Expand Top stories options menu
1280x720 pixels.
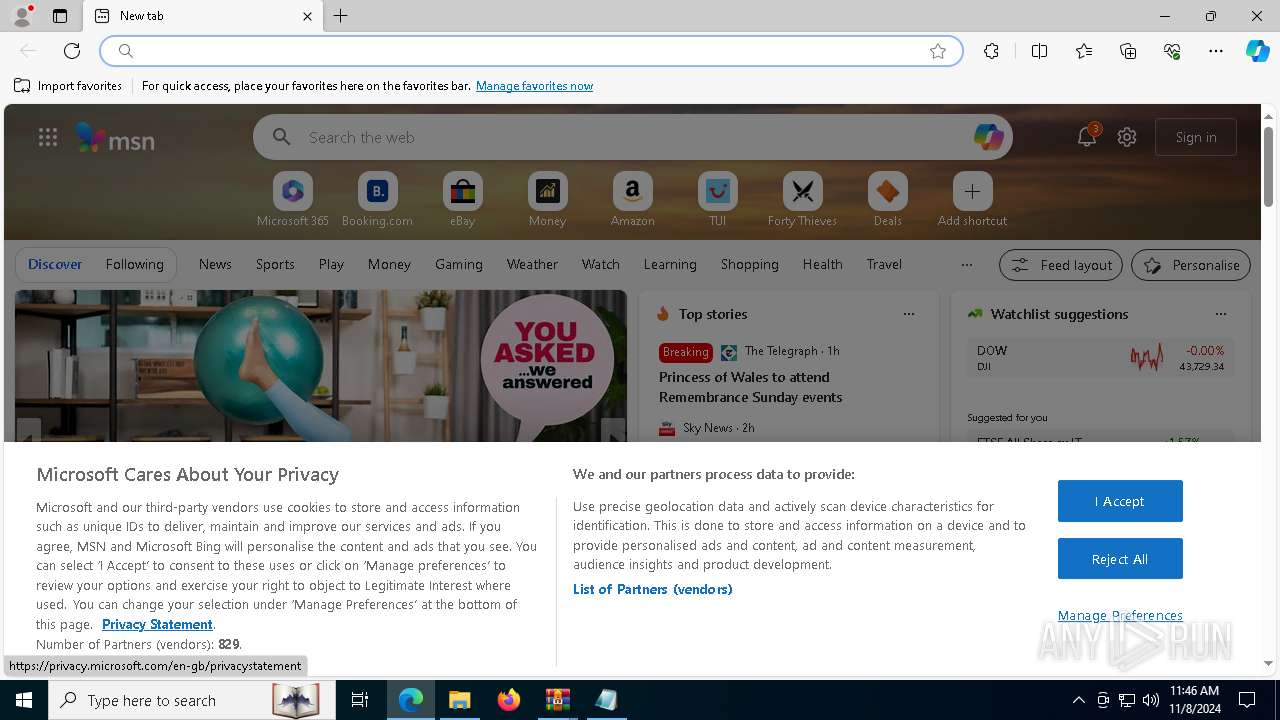(909, 314)
